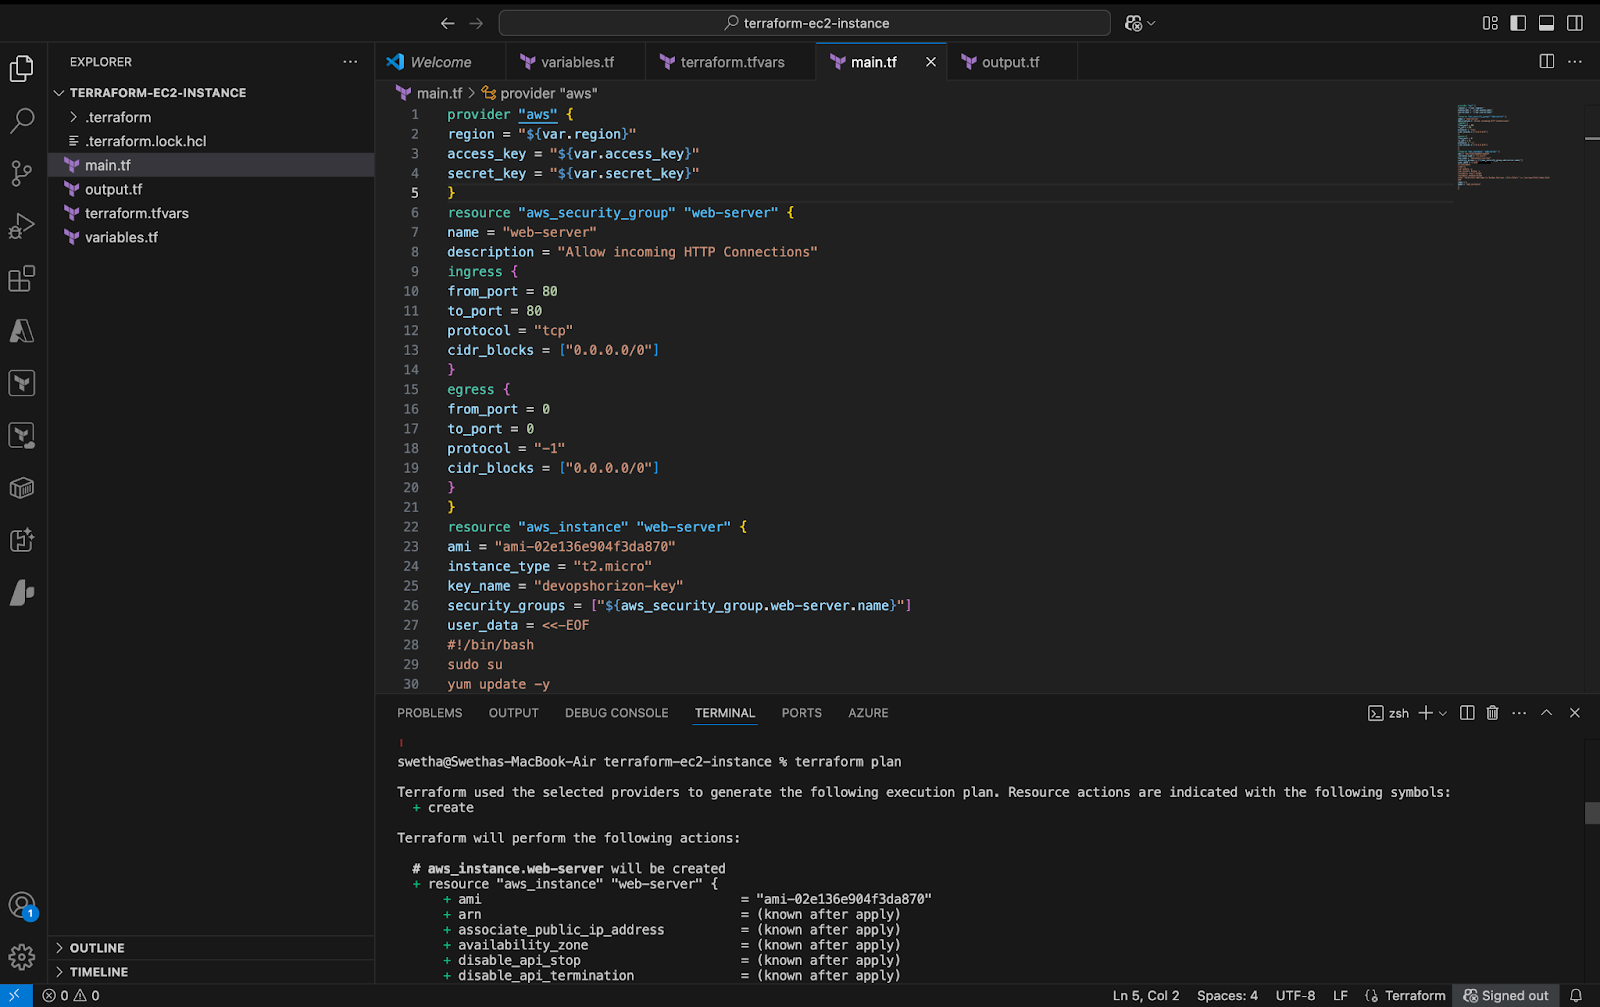The width and height of the screenshot is (1600, 1007).
Task: Click the command center search box
Action: coord(805,23)
